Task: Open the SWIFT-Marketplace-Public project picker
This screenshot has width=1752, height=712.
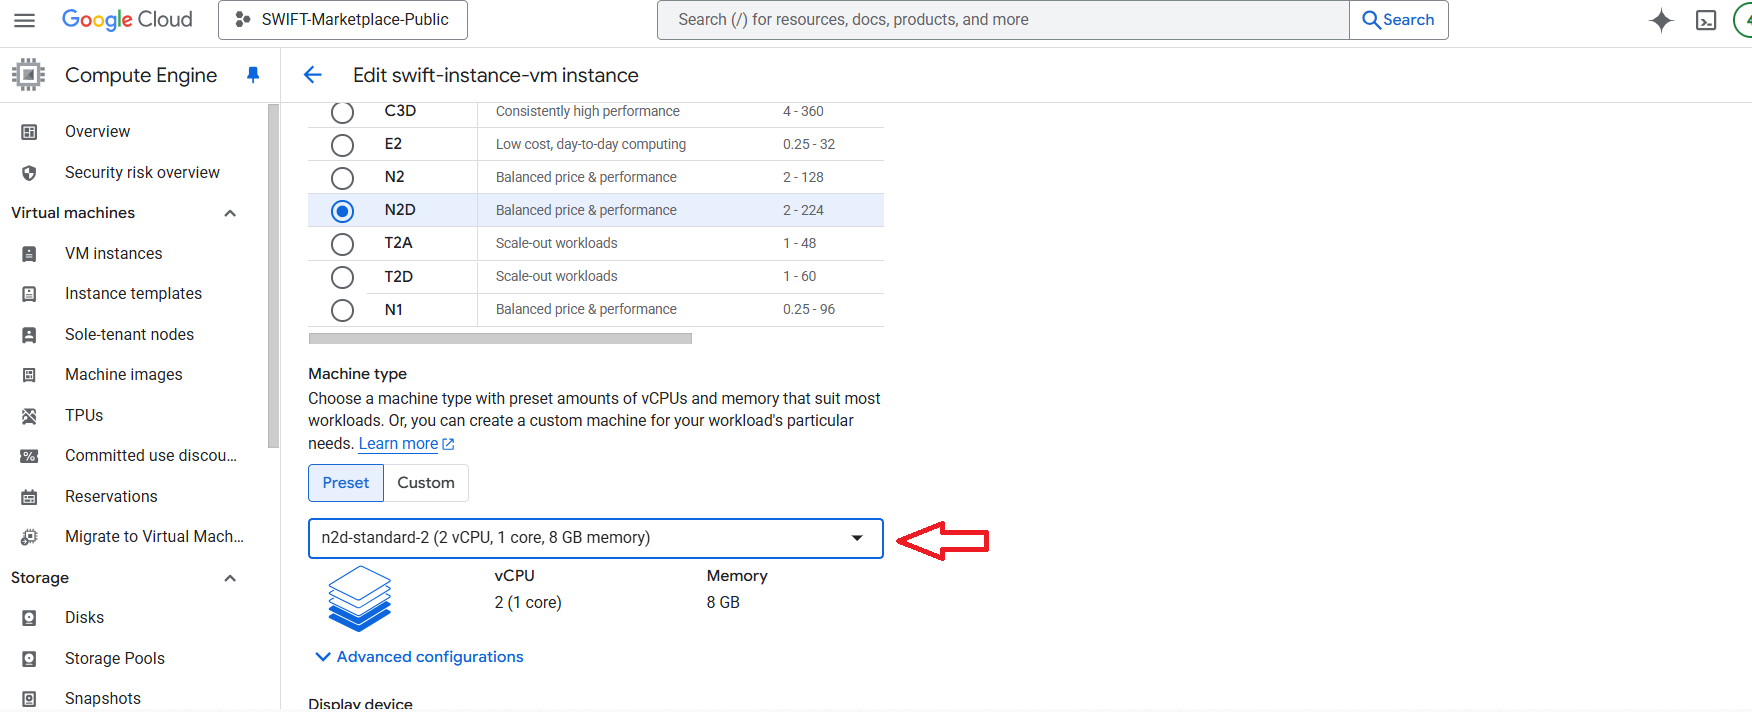Action: [x=343, y=20]
